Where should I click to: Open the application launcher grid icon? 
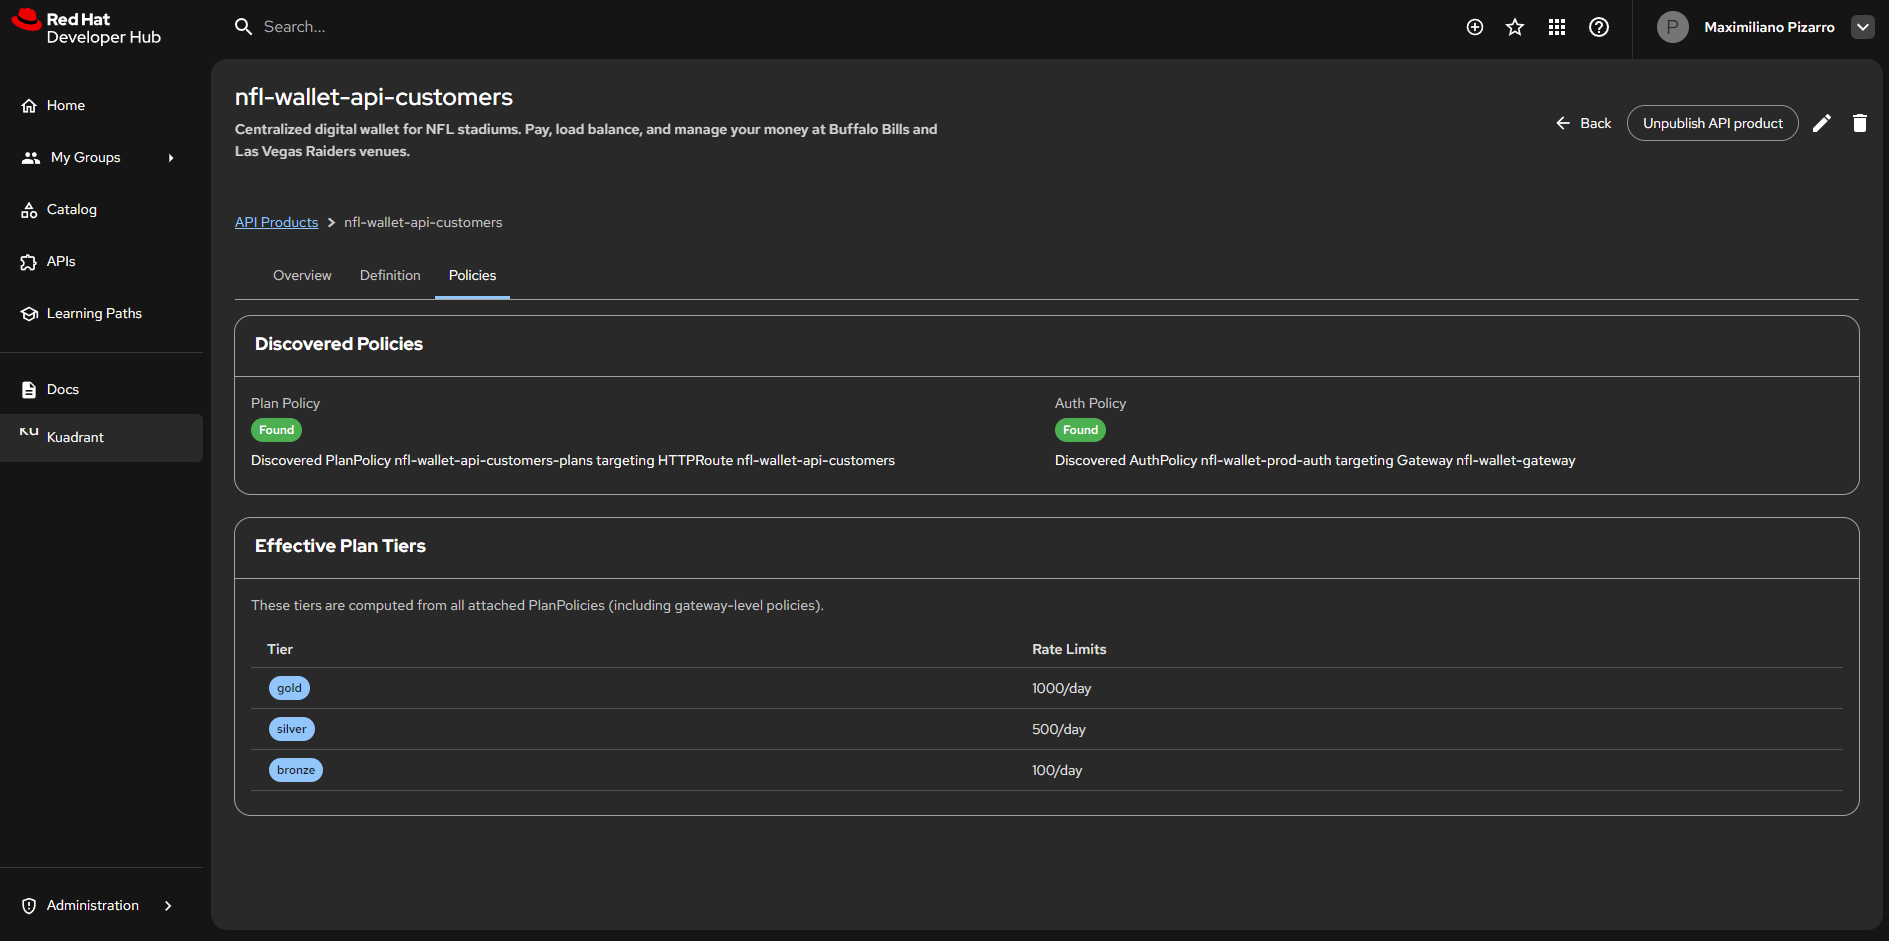pos(1556,27)
